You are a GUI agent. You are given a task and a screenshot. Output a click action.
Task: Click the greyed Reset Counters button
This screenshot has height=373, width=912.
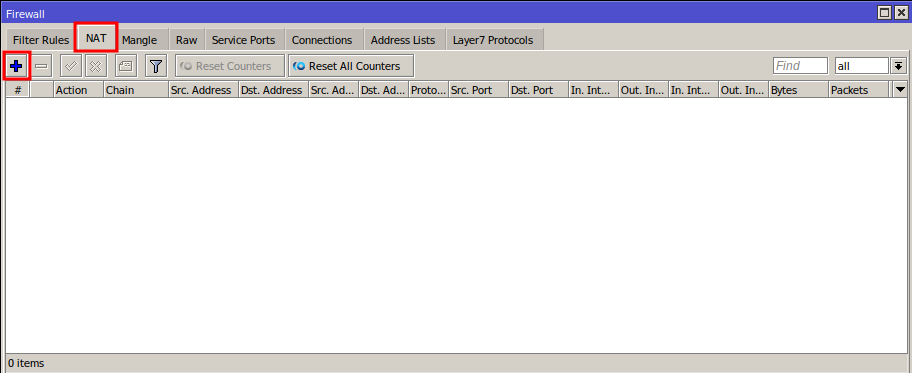(230, 66)
